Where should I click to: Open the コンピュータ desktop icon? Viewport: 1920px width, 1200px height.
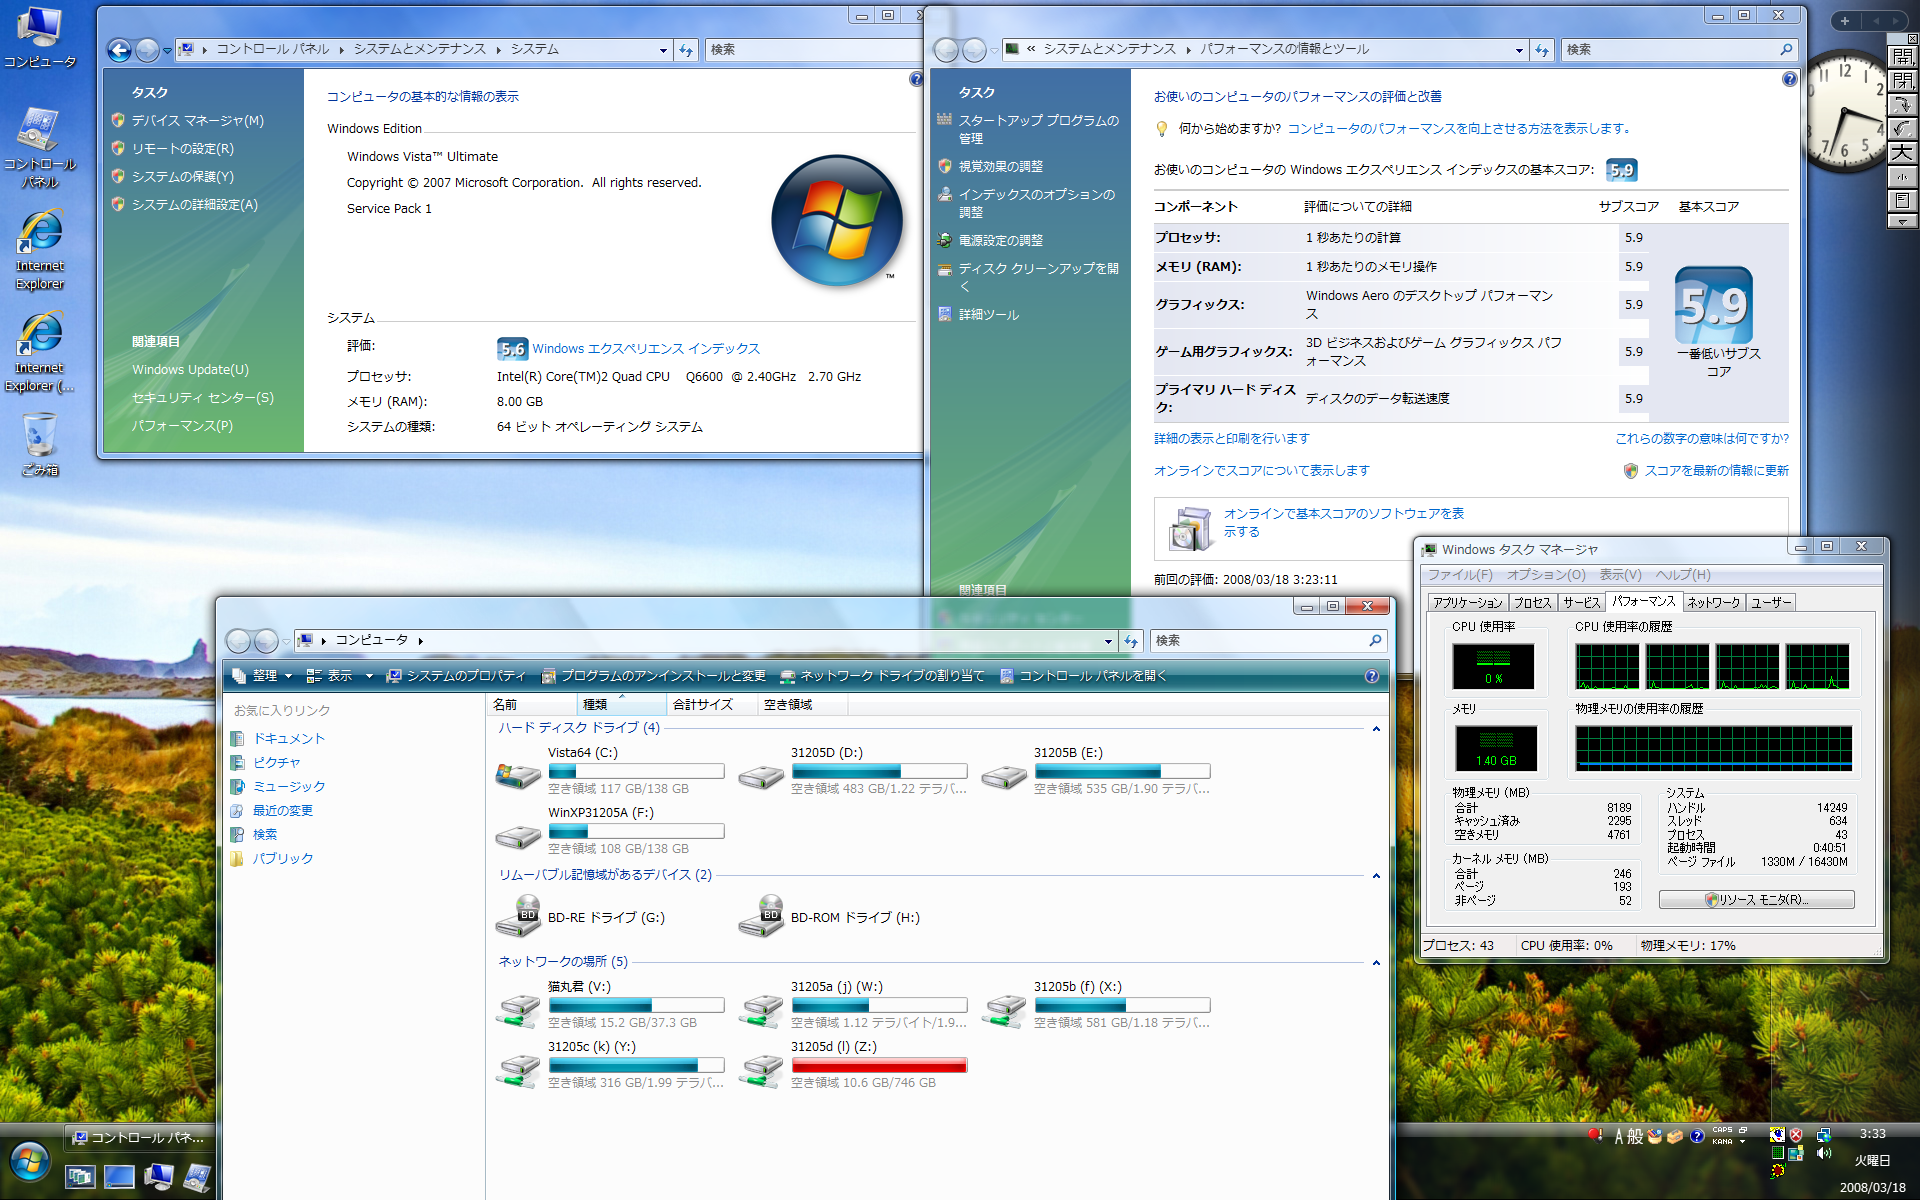pyautogui.click(x=38, y=30)
